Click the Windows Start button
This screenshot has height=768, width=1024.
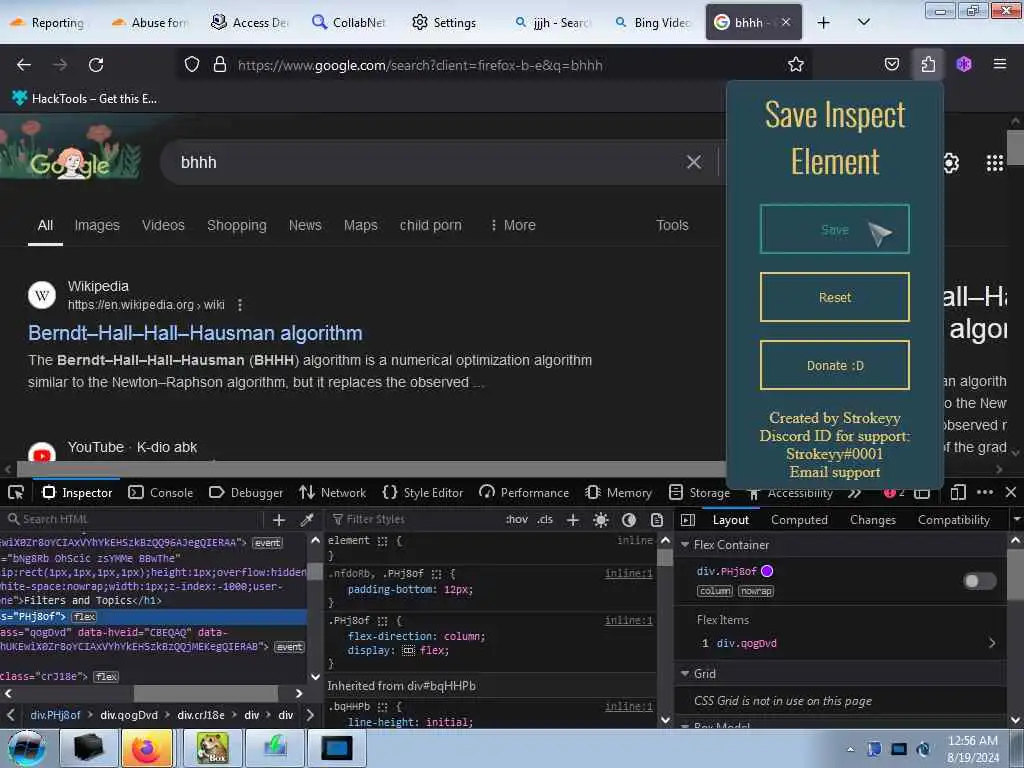(26, 748)
